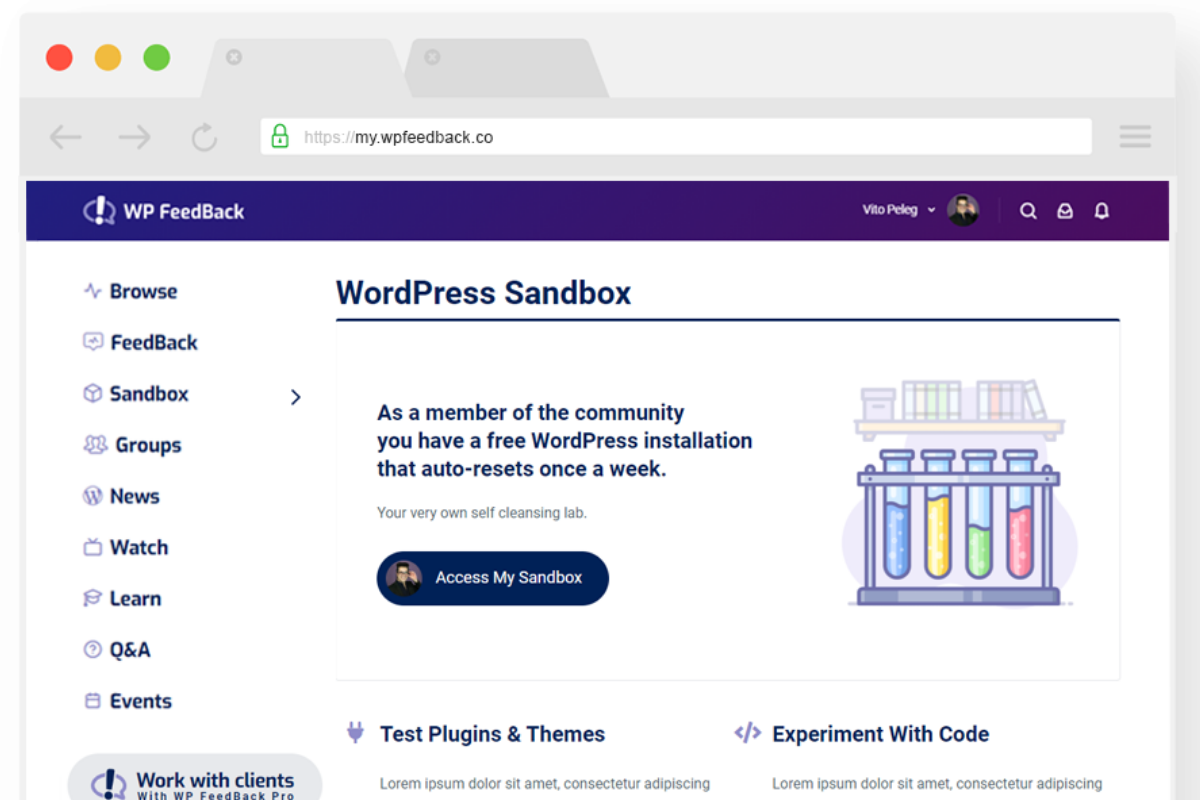1200x800 pixels.
Task: Click the Events calendar icon
Action: 93,701
